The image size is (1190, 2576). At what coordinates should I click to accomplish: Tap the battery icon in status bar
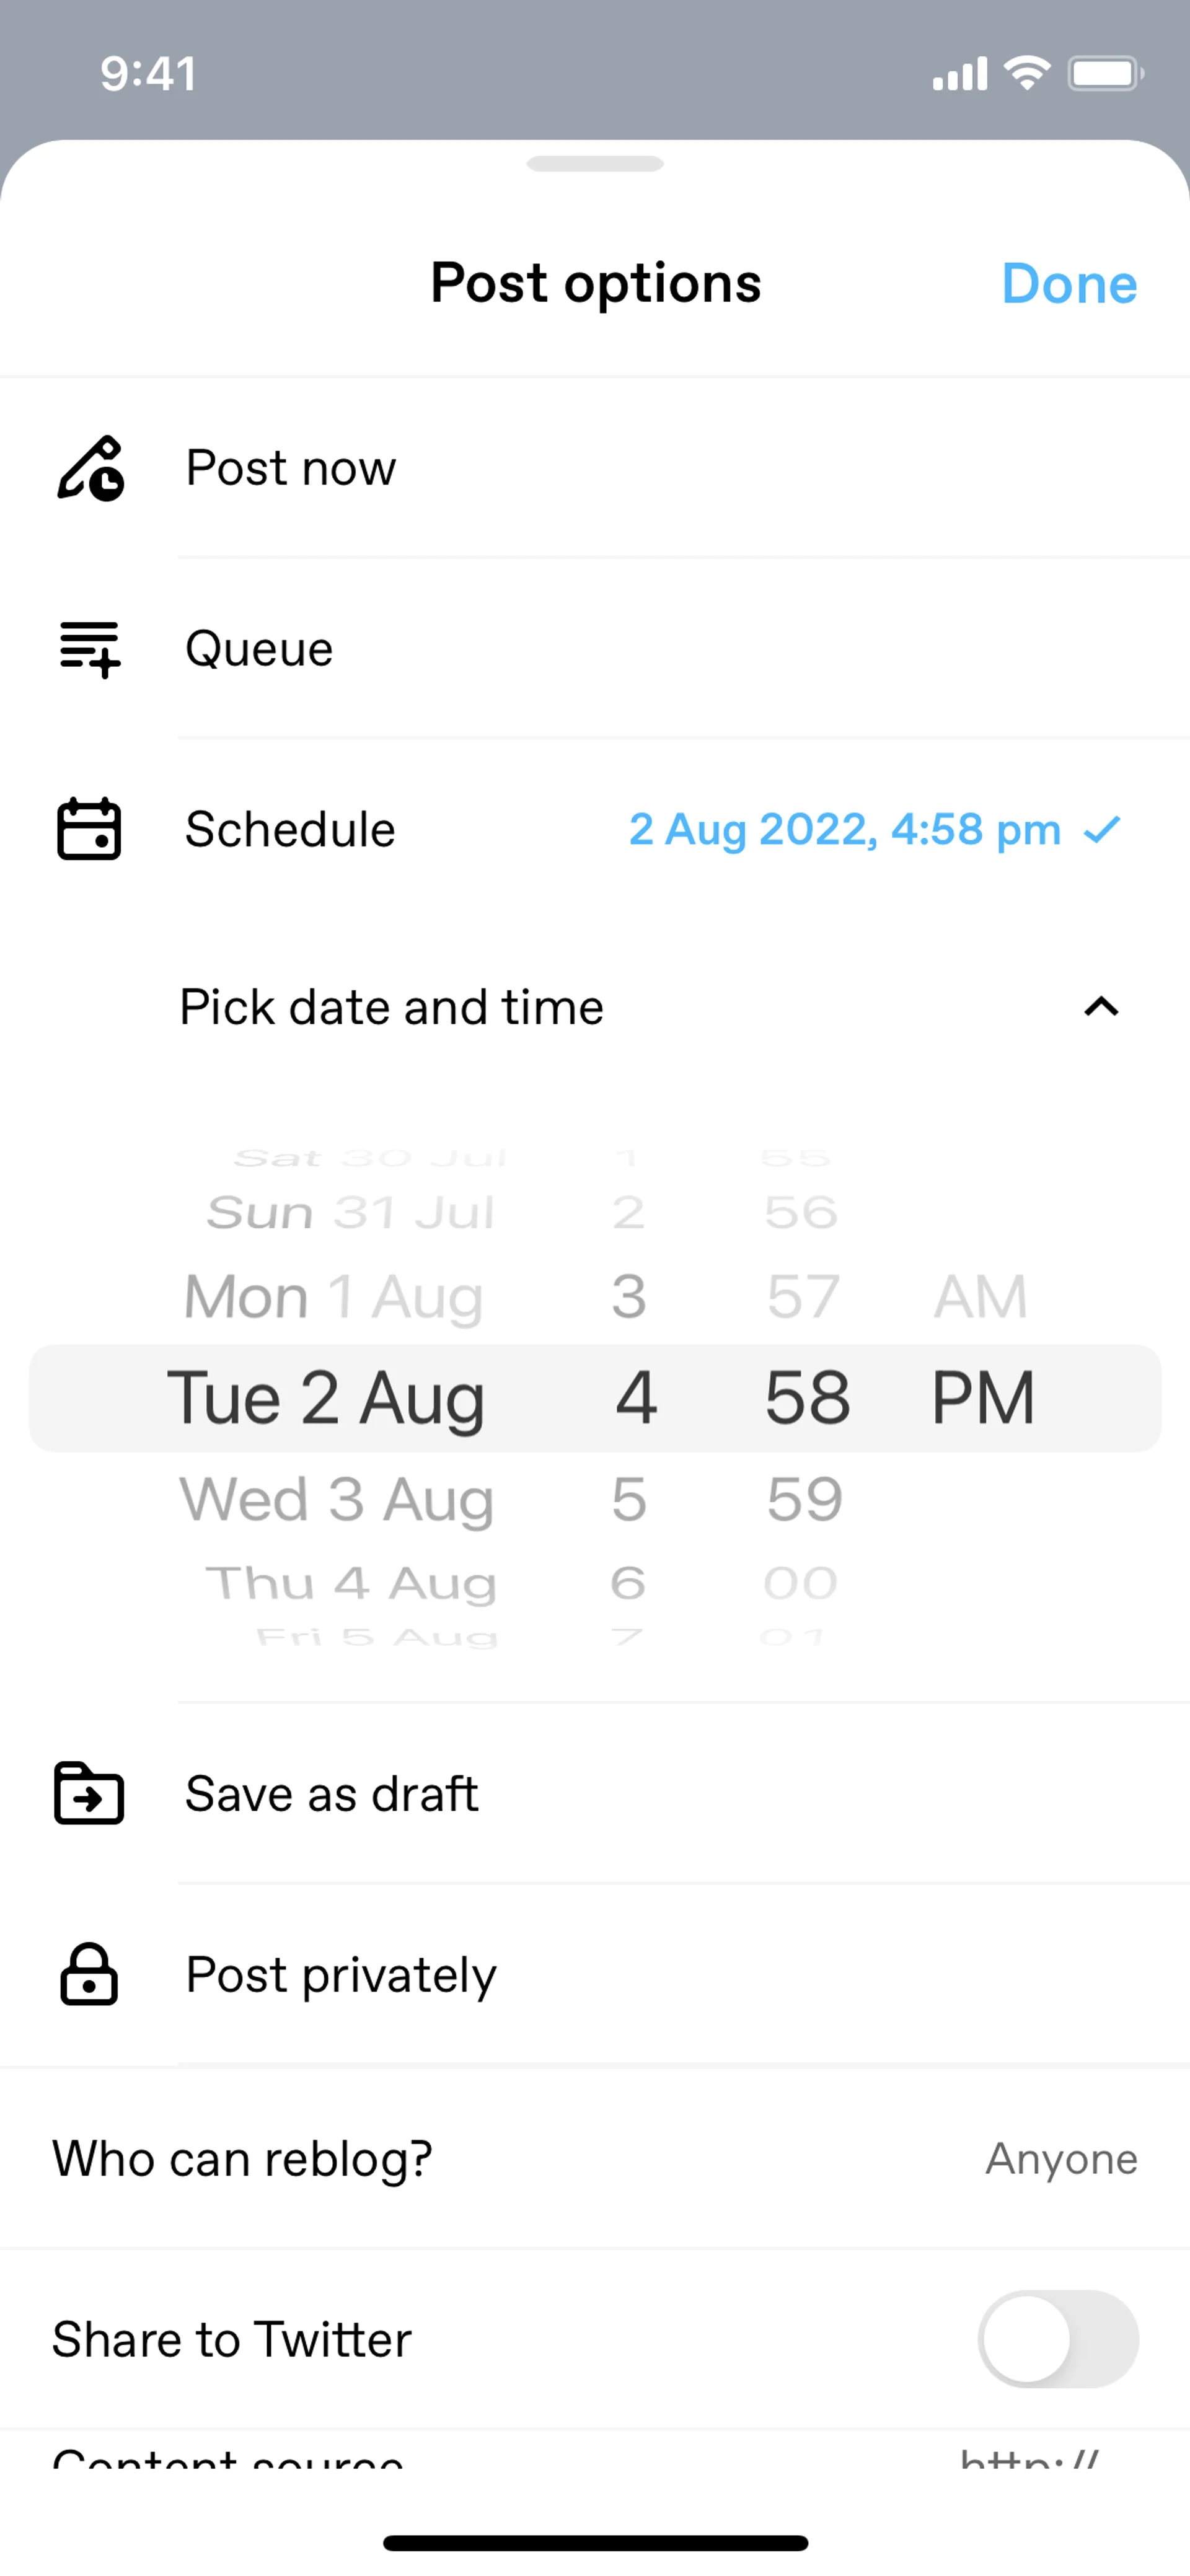pyautogui.click(x=1105, y=74)
